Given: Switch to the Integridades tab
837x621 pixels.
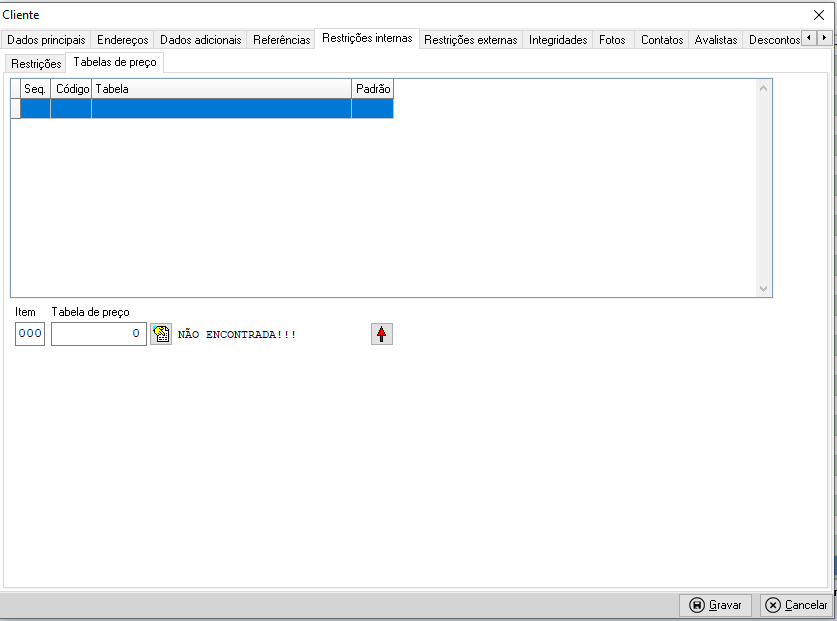Looking at the screenshot, I should point(558,40).
